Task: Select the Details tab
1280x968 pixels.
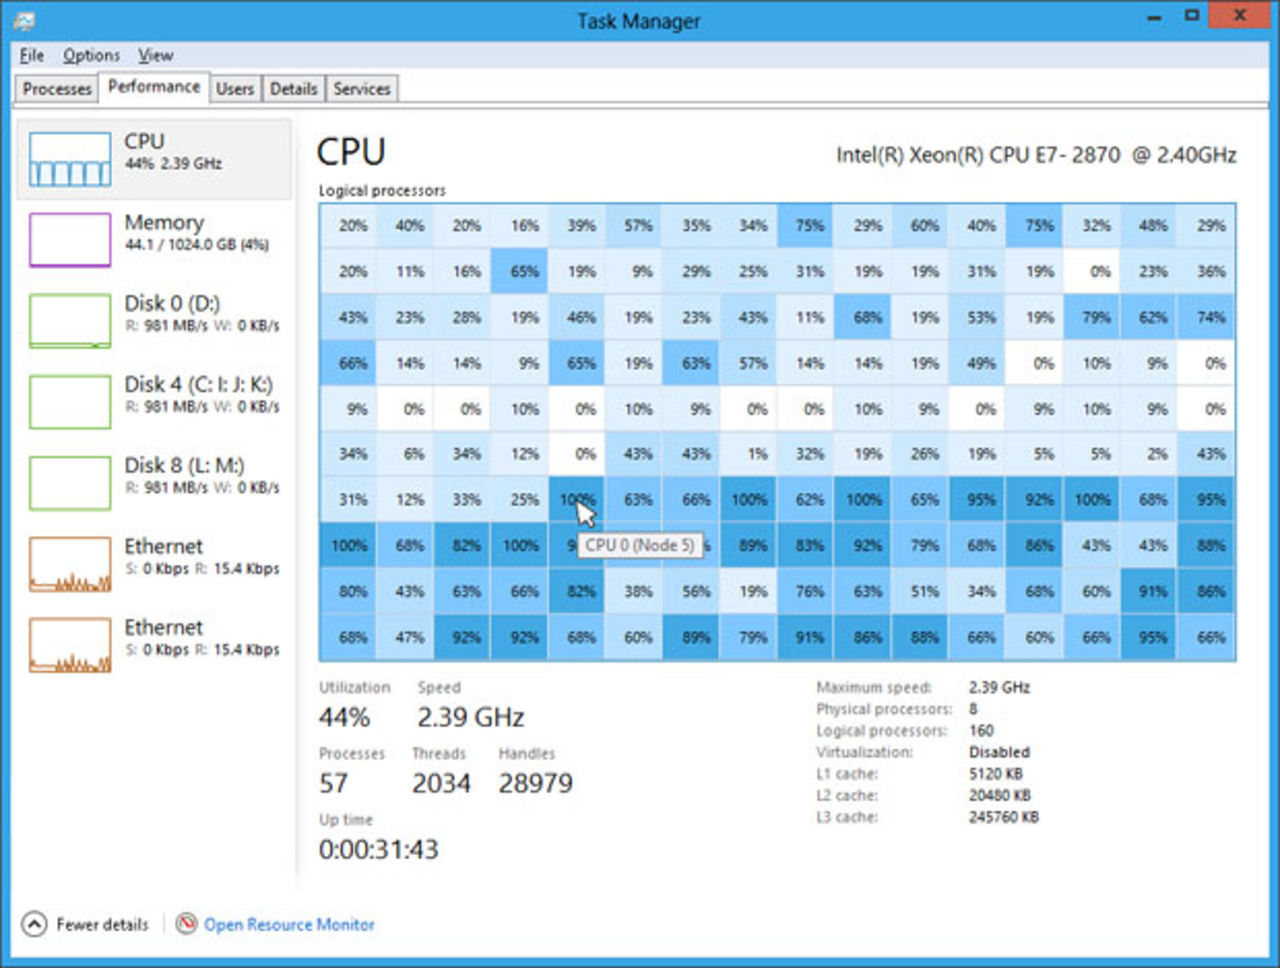Action: click(293, 88)
